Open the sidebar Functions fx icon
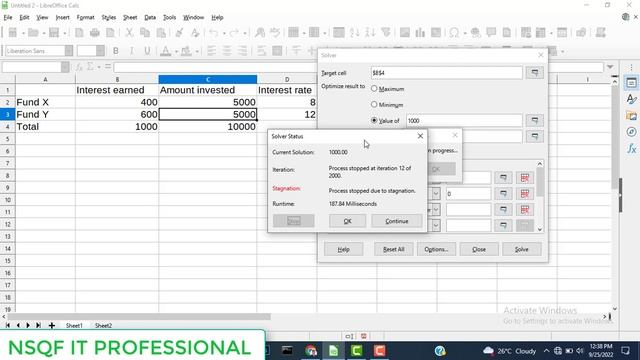The width and height of the screenshot is (640, 360). (631, 149)
